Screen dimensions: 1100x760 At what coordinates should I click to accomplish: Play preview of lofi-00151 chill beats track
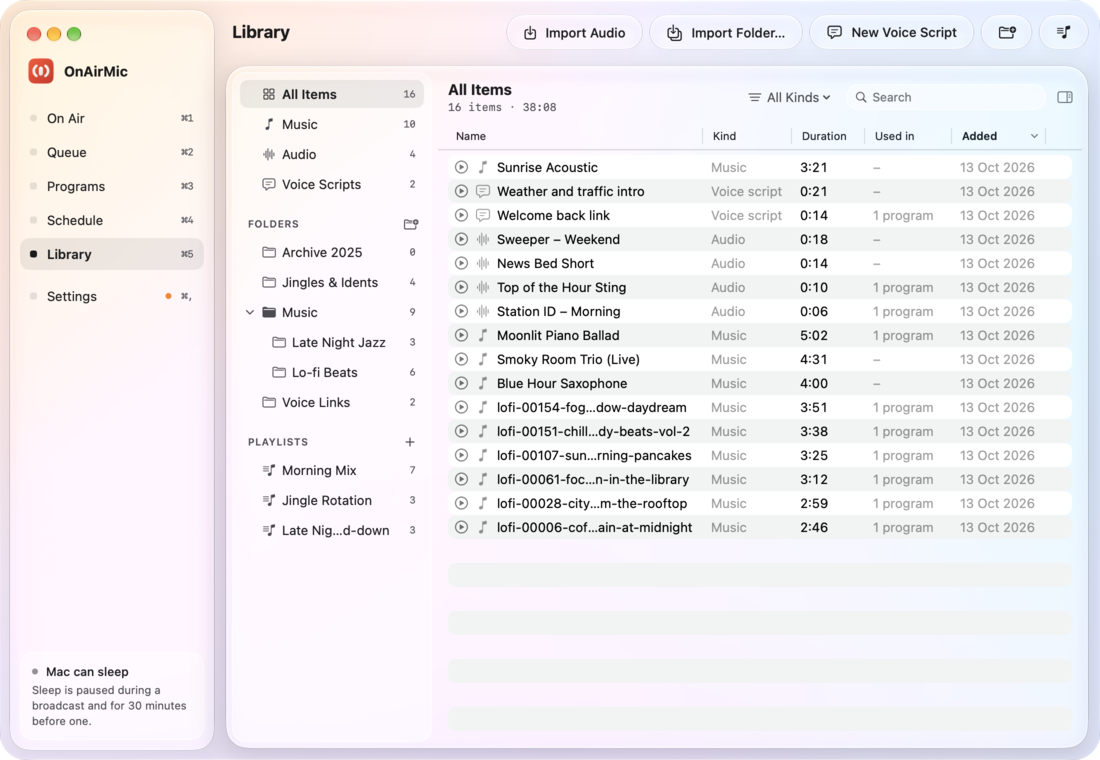461,431
